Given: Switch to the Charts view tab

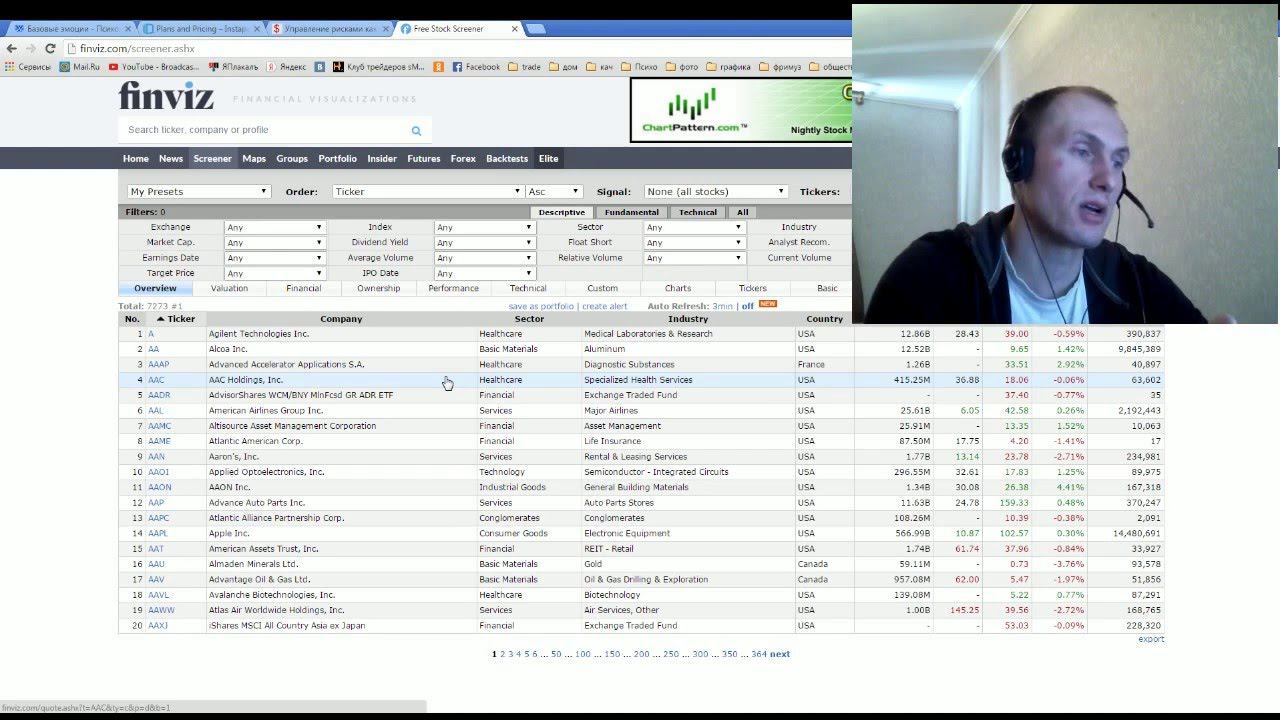Looking at the screenshot, I should (x=678, y=288).
